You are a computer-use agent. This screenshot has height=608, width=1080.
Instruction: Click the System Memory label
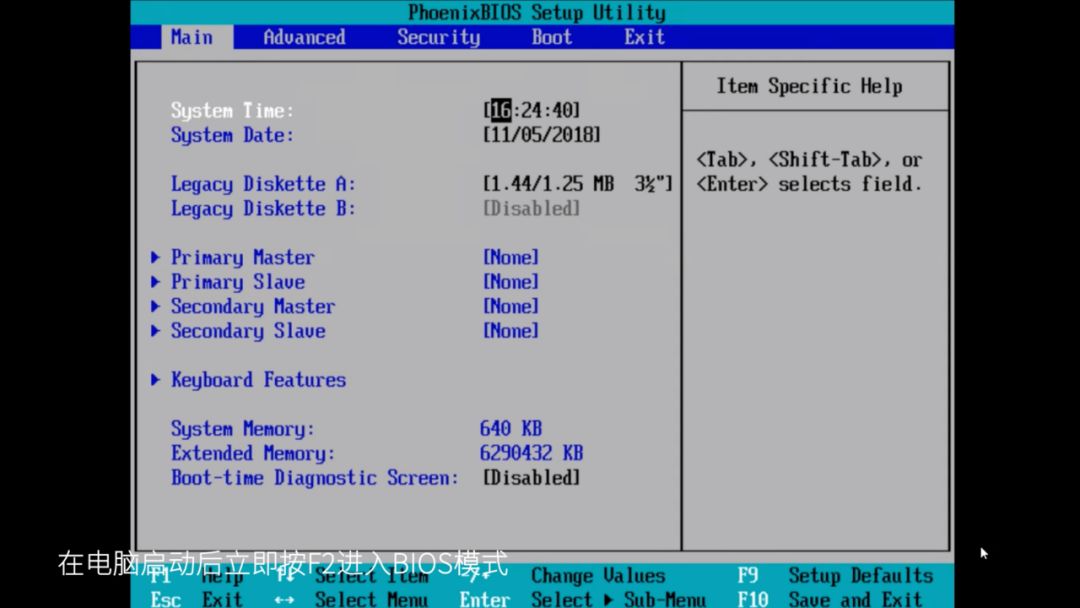click(x=242, y=429)
